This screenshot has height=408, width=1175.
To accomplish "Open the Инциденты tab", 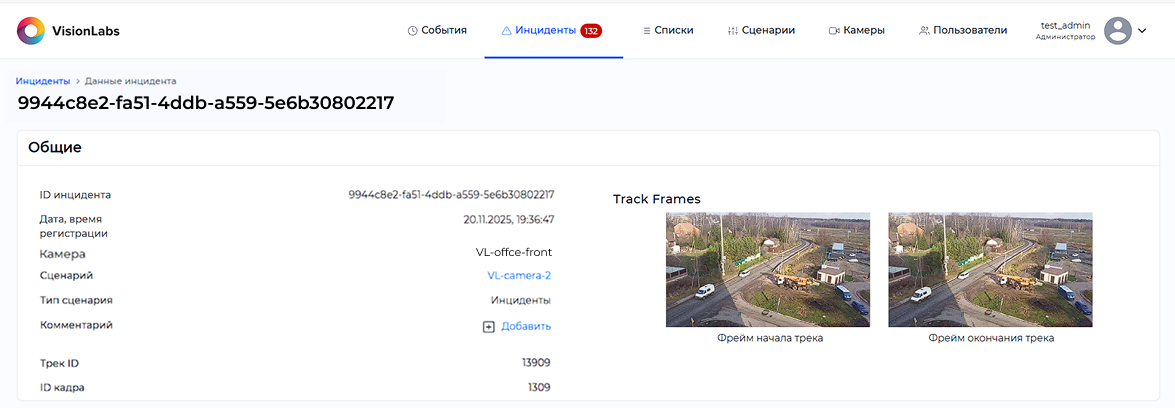I will pyautogui.click(x=552, y=31).
